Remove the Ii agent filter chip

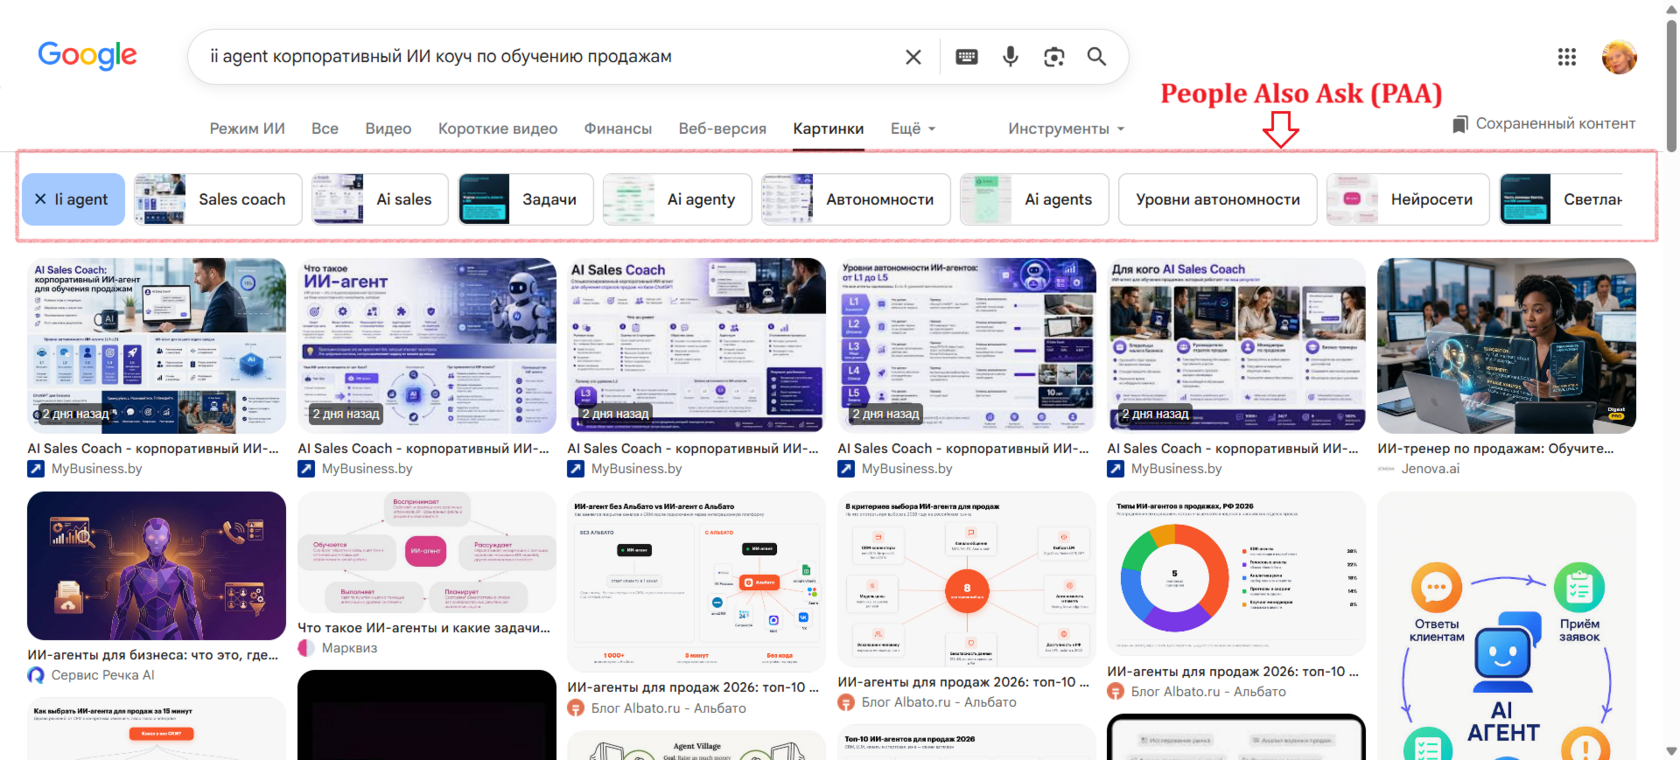[41, 199]
